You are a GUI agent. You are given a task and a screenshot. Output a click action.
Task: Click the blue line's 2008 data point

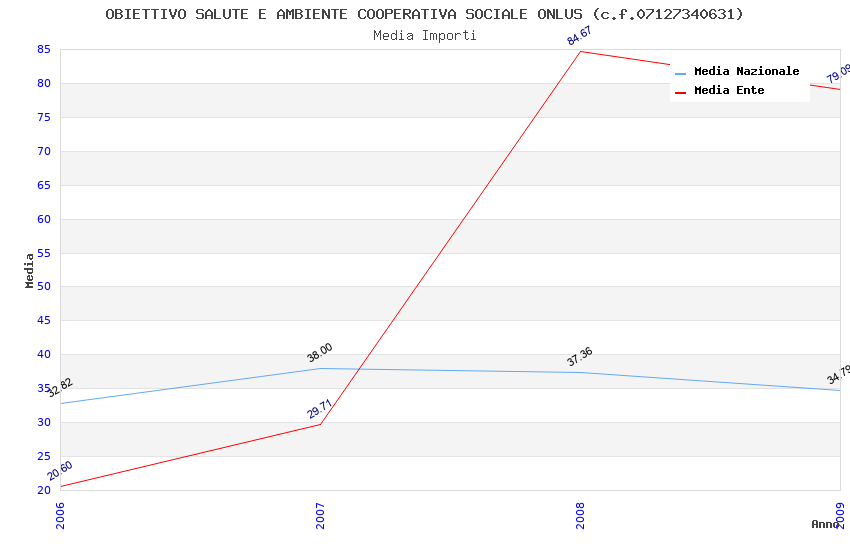tap(581, 373)
